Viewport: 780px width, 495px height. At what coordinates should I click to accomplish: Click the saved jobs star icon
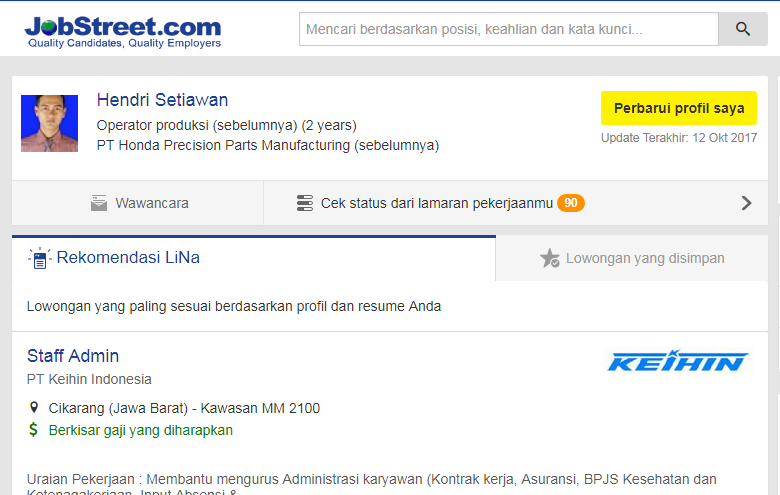(x=550, y=258)
